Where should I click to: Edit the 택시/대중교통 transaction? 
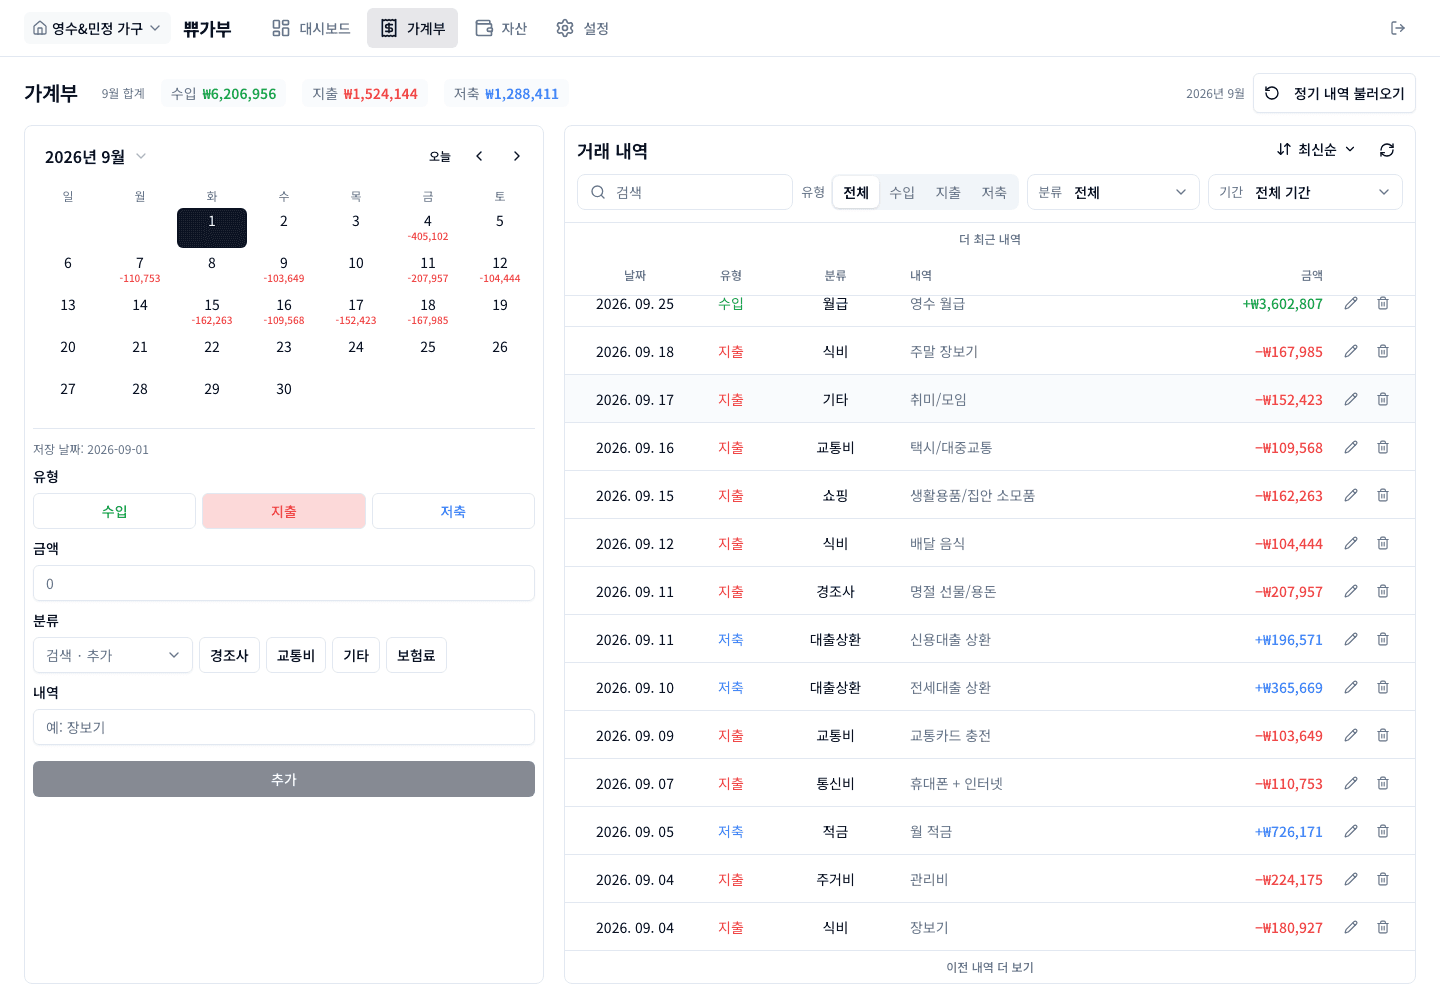click(1351, 447)
